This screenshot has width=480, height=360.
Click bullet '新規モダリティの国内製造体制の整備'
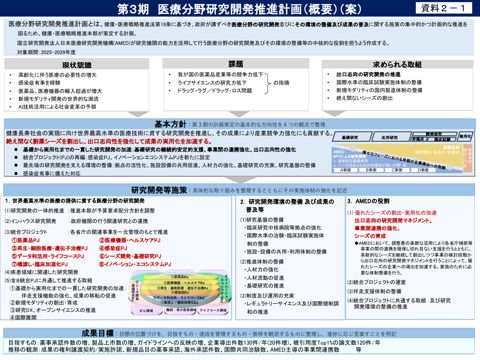point(379,90)
